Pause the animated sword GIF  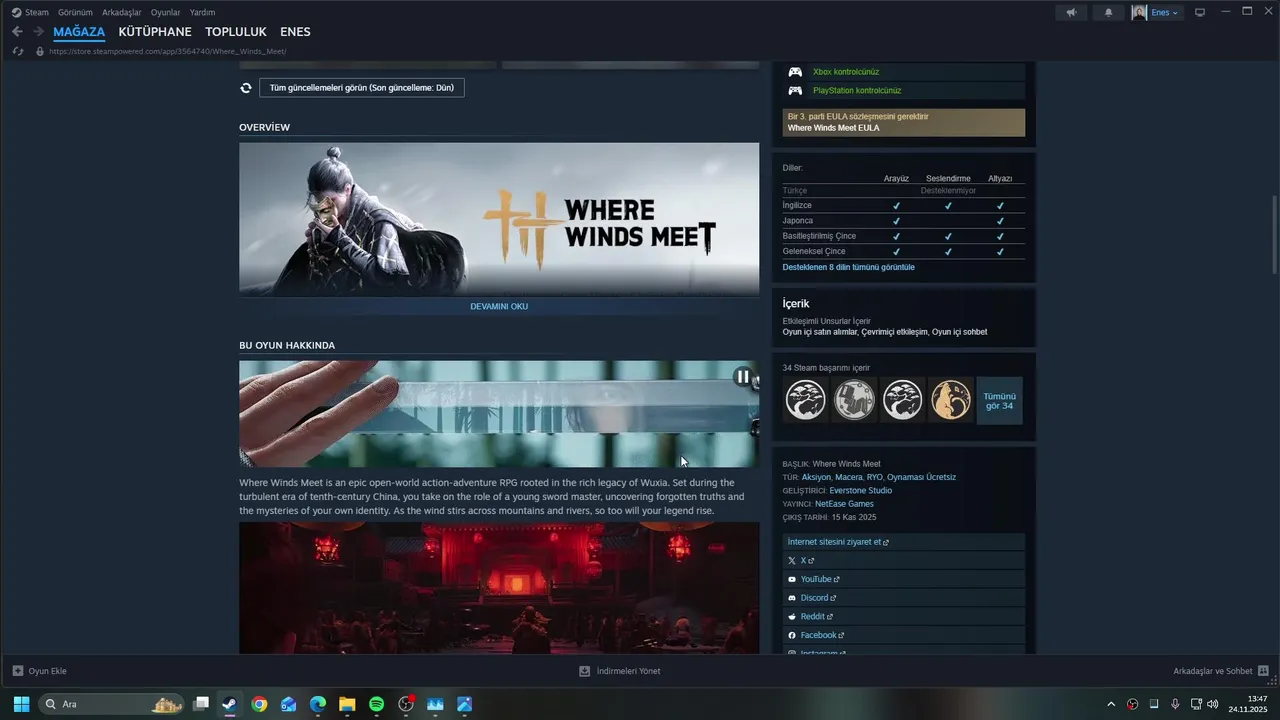coord(742,376)
